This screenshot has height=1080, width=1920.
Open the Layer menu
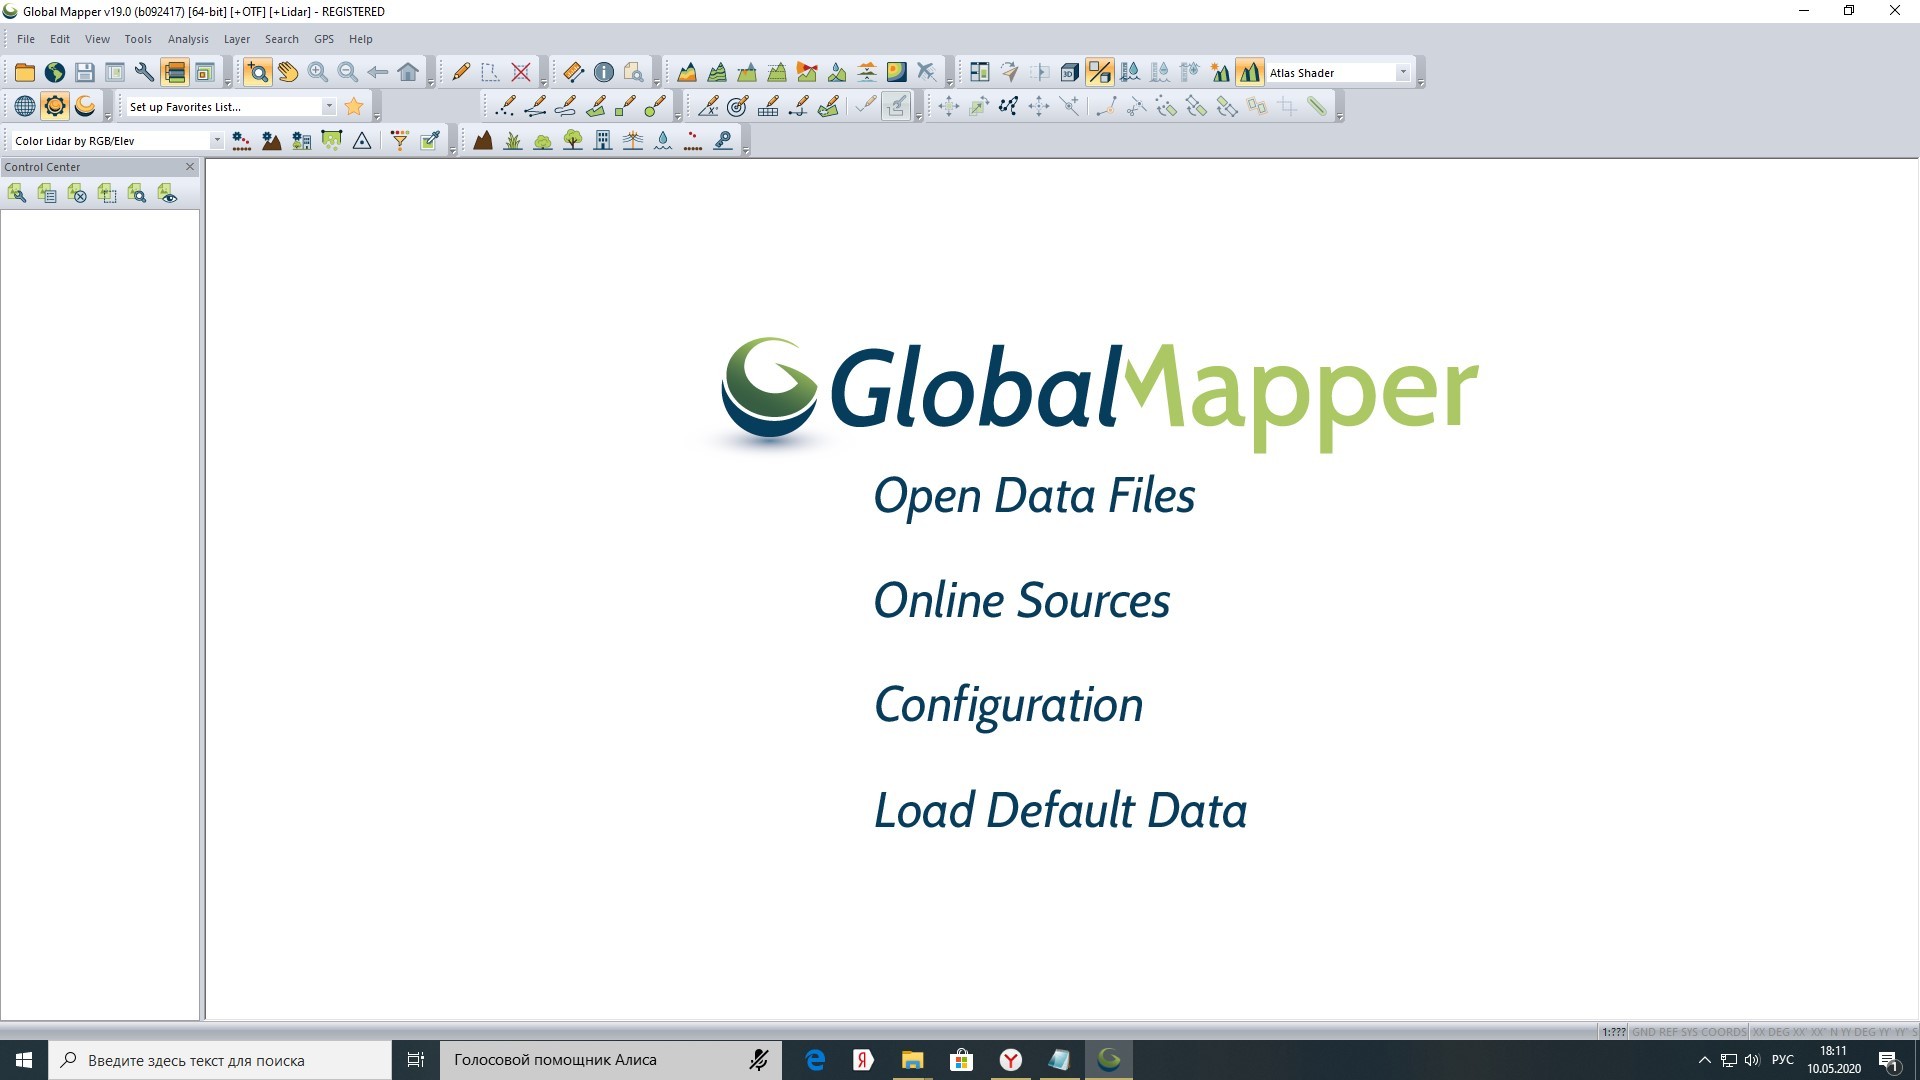click(x=237, y=39)
